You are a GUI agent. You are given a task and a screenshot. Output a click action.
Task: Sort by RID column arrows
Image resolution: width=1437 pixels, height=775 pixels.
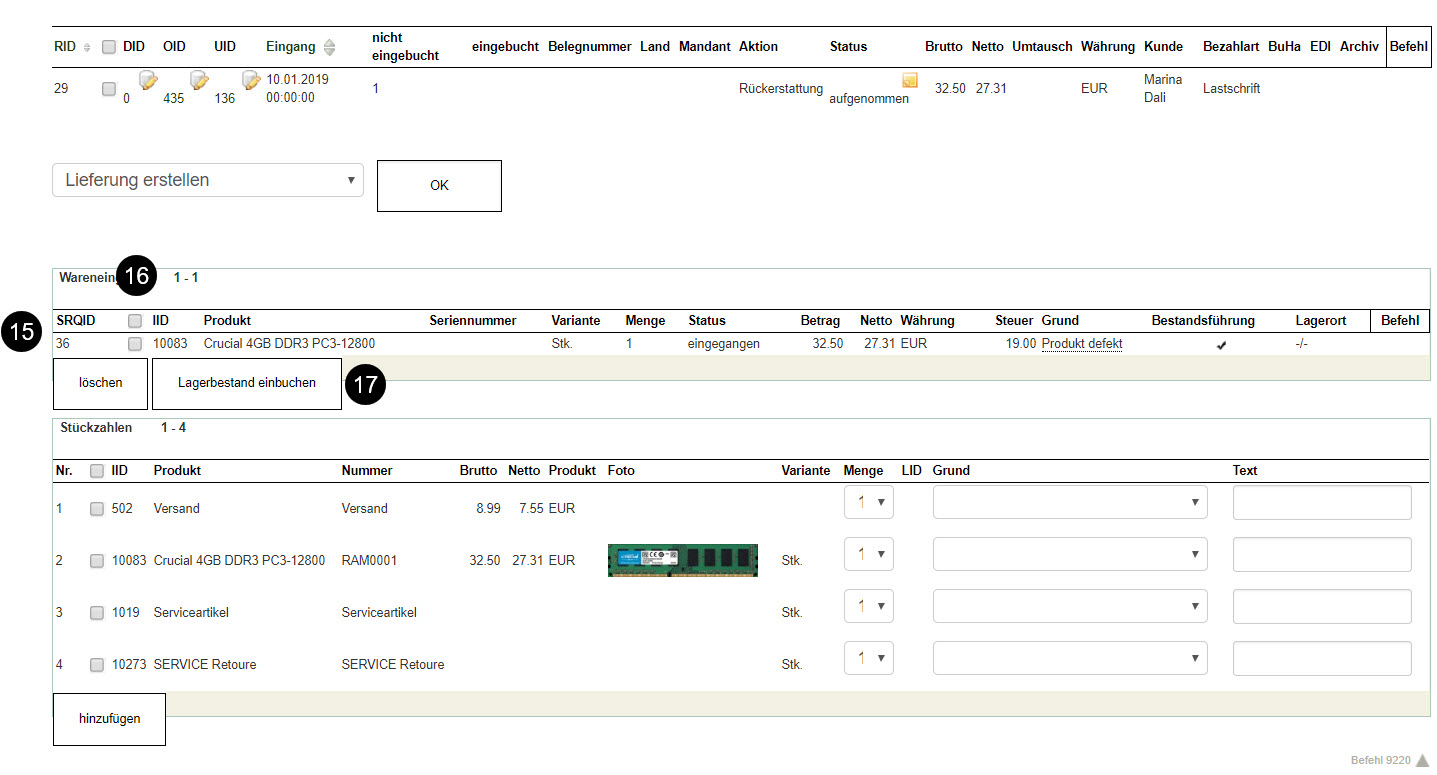(x=86, y=48)
